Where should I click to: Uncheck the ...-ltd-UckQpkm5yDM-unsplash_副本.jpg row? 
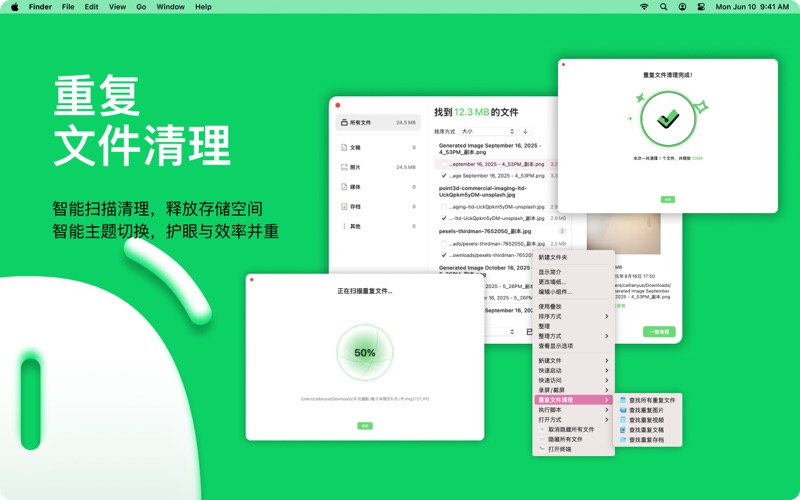[444, 218]
